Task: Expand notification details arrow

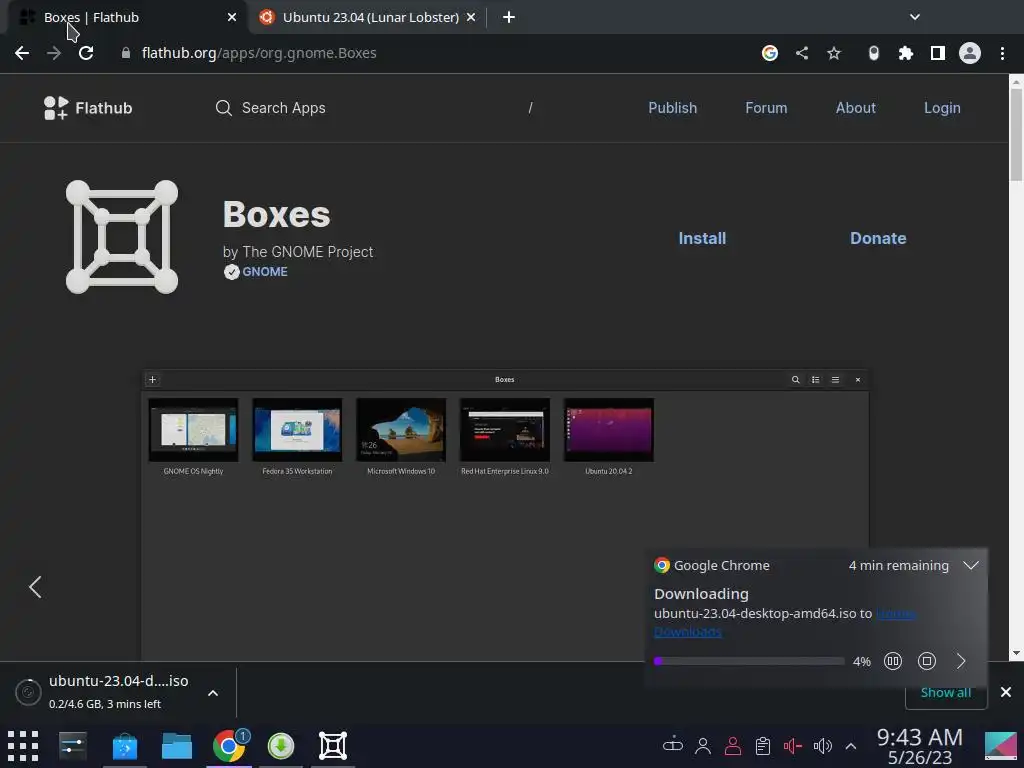Action: [961, 661]
